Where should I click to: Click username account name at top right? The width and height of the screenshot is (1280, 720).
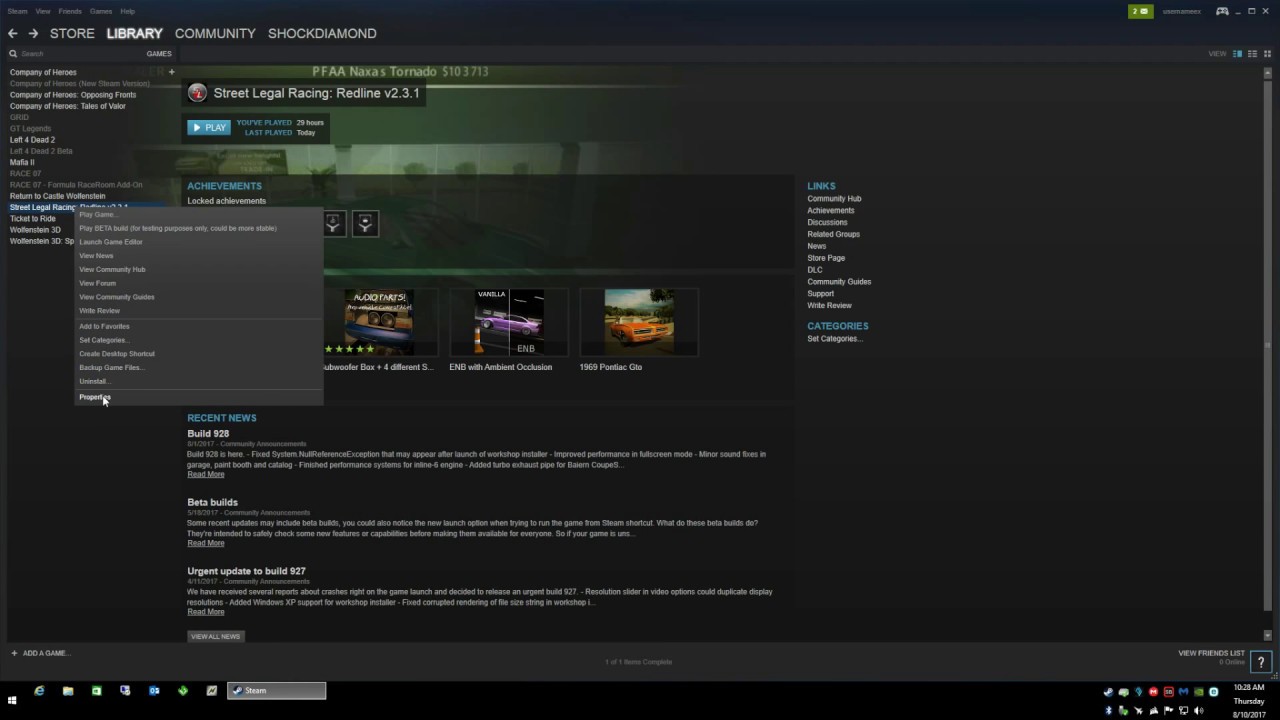[x=1182, y=11]
